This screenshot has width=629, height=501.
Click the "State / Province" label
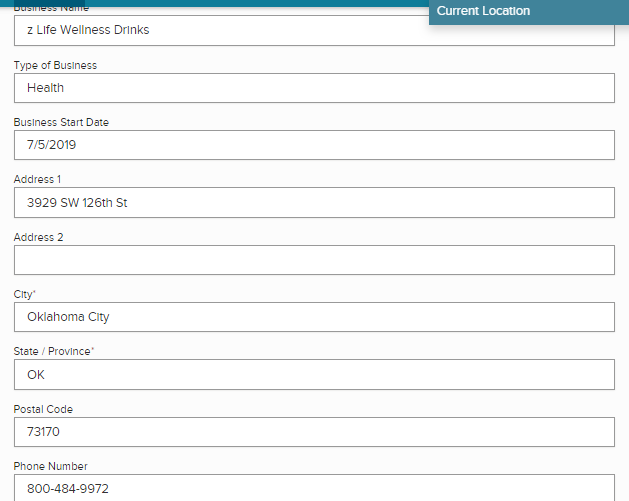point(51,352)
